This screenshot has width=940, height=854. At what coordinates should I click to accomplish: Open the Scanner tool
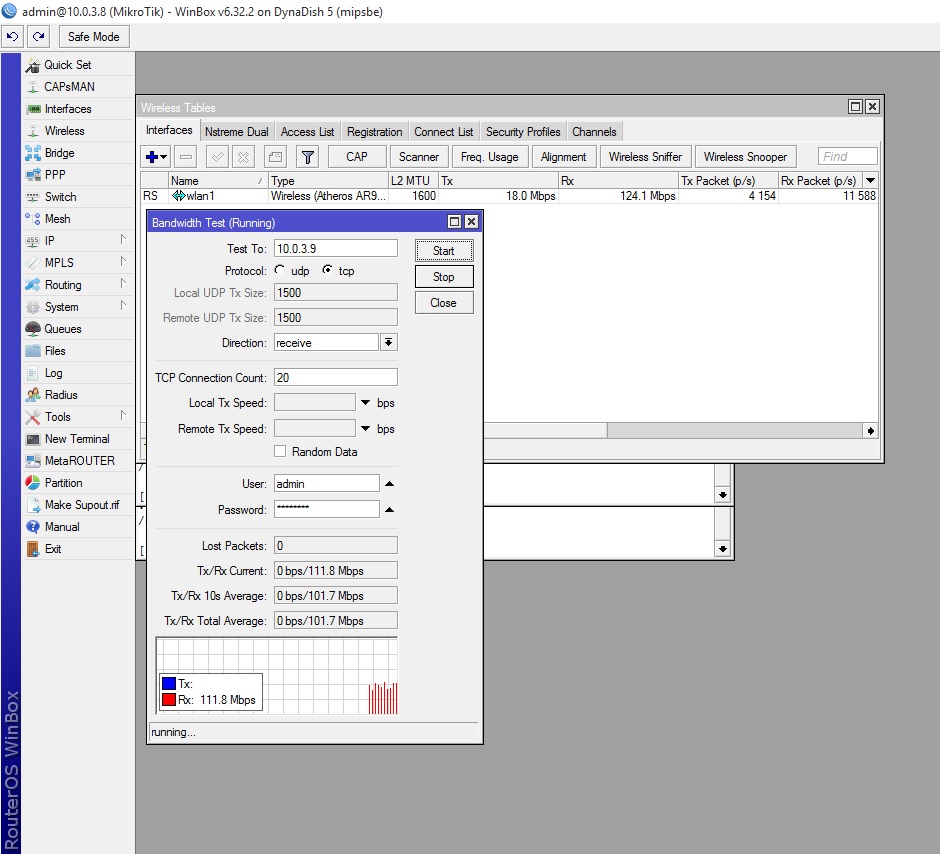tap(419, 157)
